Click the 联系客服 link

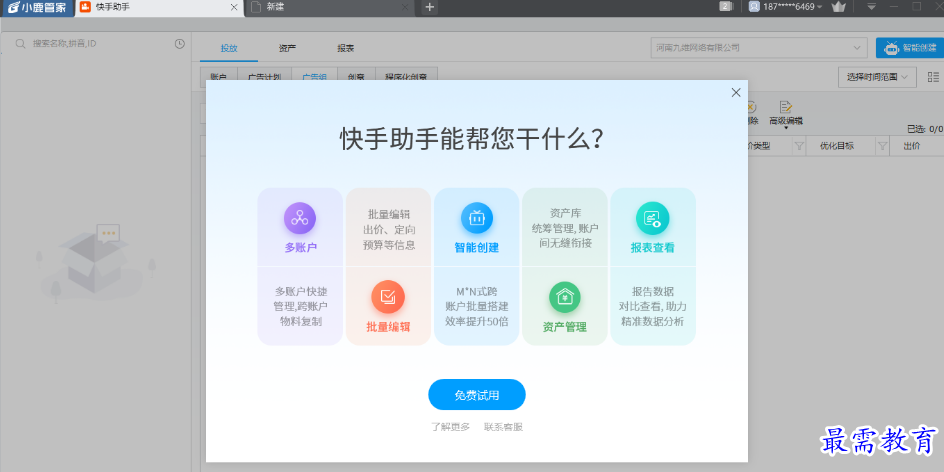pos(503,427)
